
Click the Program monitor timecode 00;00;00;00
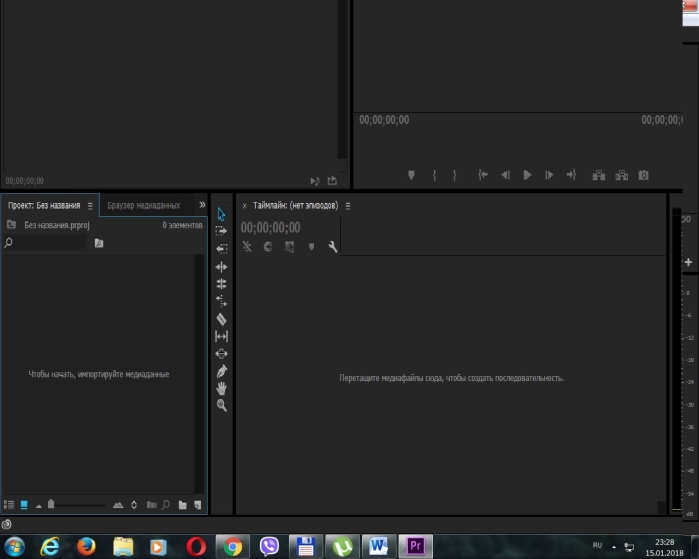pos(384,120)
